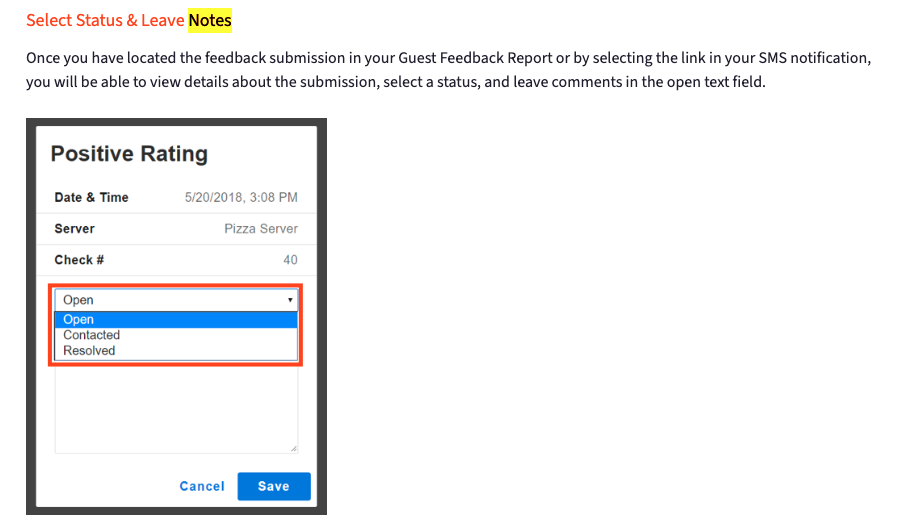
Task: Click the Pizza Server value
Action: (261, 228)
